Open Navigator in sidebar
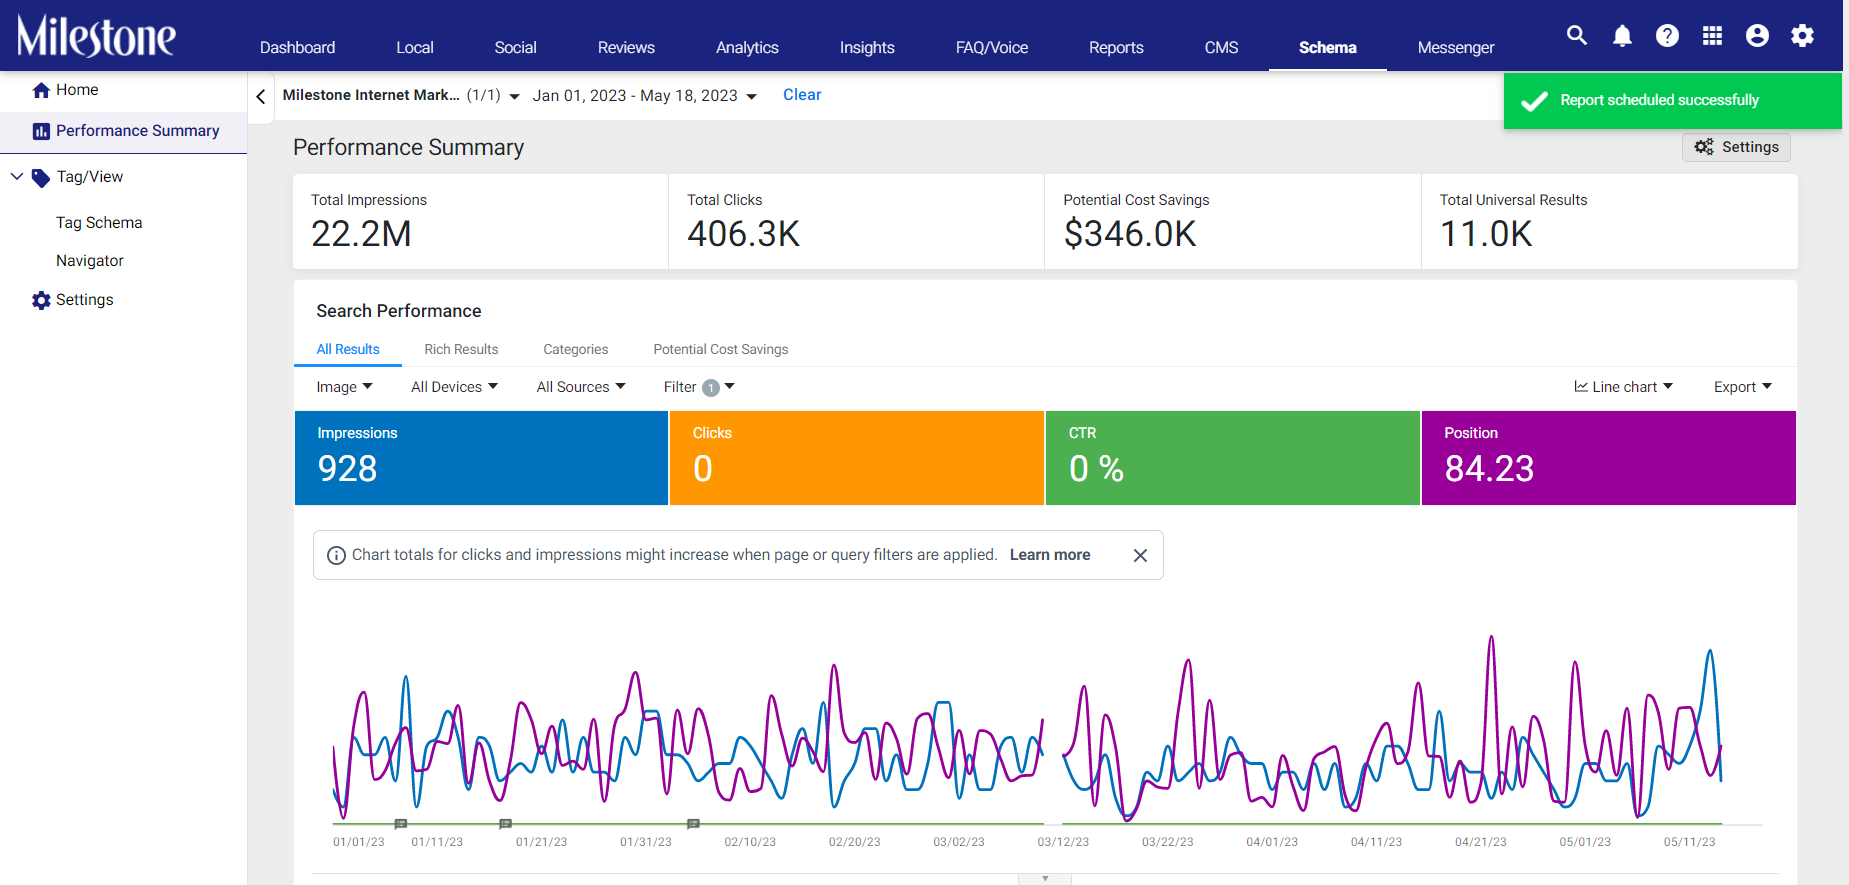 [x=90, y=261]
